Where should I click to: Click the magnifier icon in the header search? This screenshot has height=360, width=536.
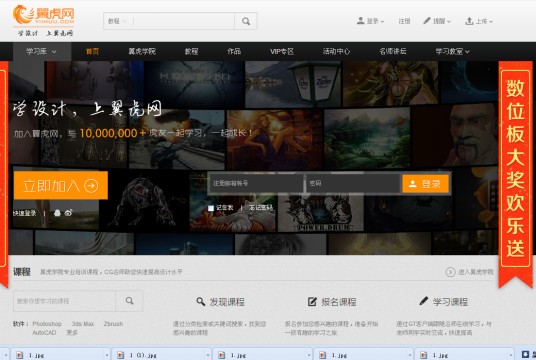[x=246, y=21]
